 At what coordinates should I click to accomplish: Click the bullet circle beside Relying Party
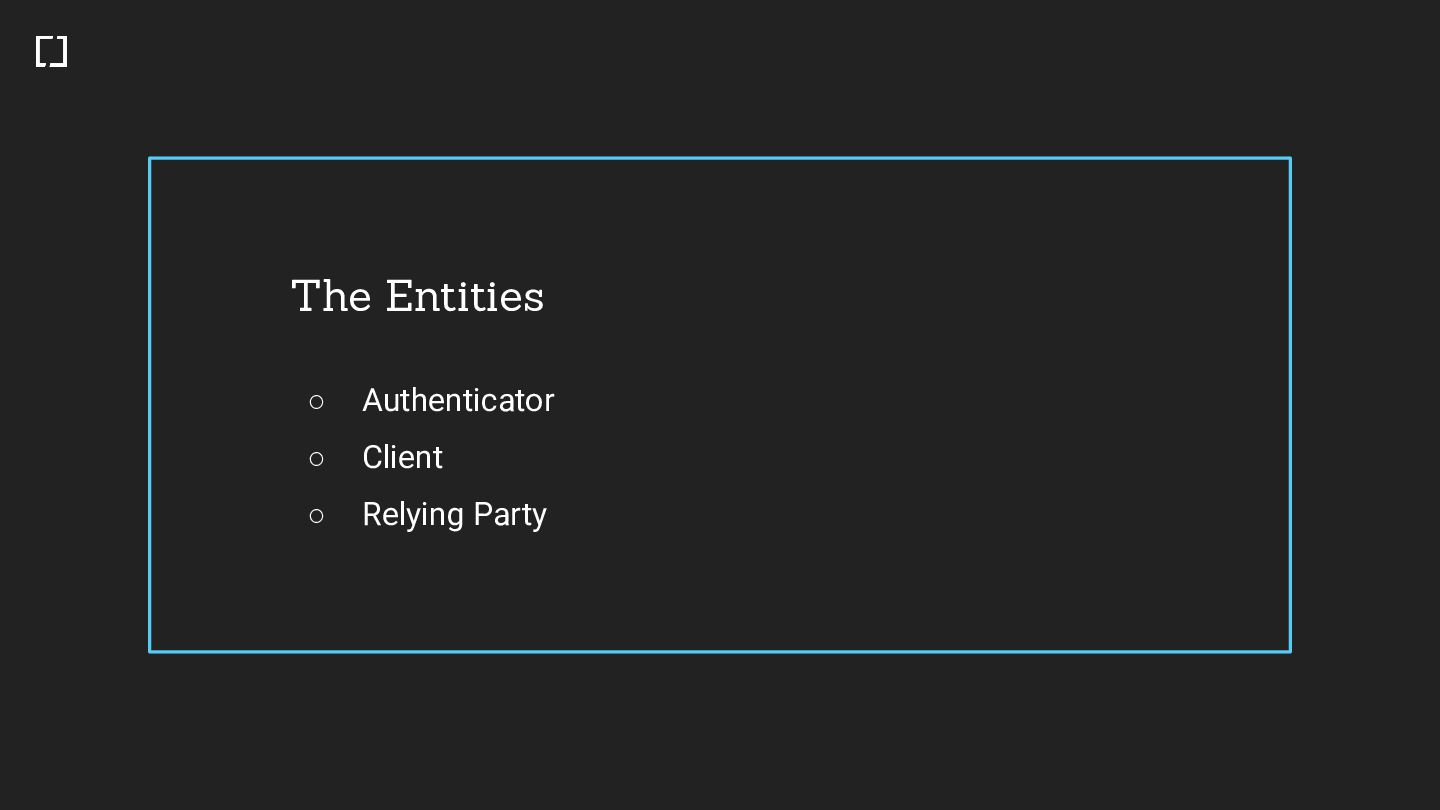(317, 516)
